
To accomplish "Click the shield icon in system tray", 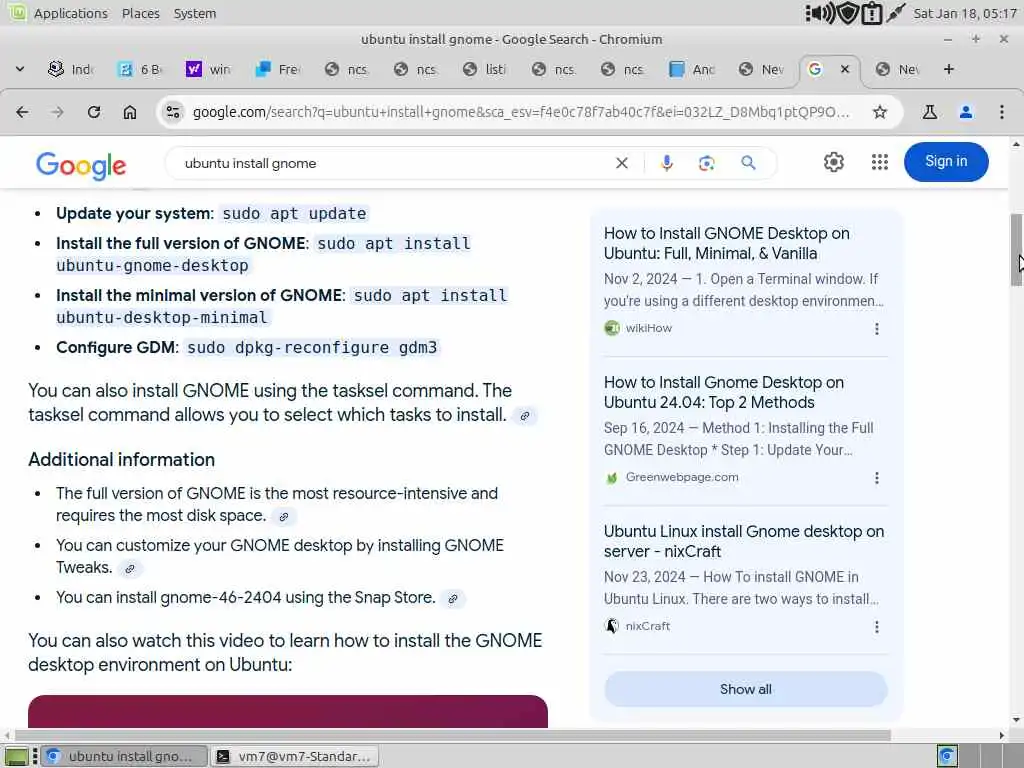I will click(848, 13).
